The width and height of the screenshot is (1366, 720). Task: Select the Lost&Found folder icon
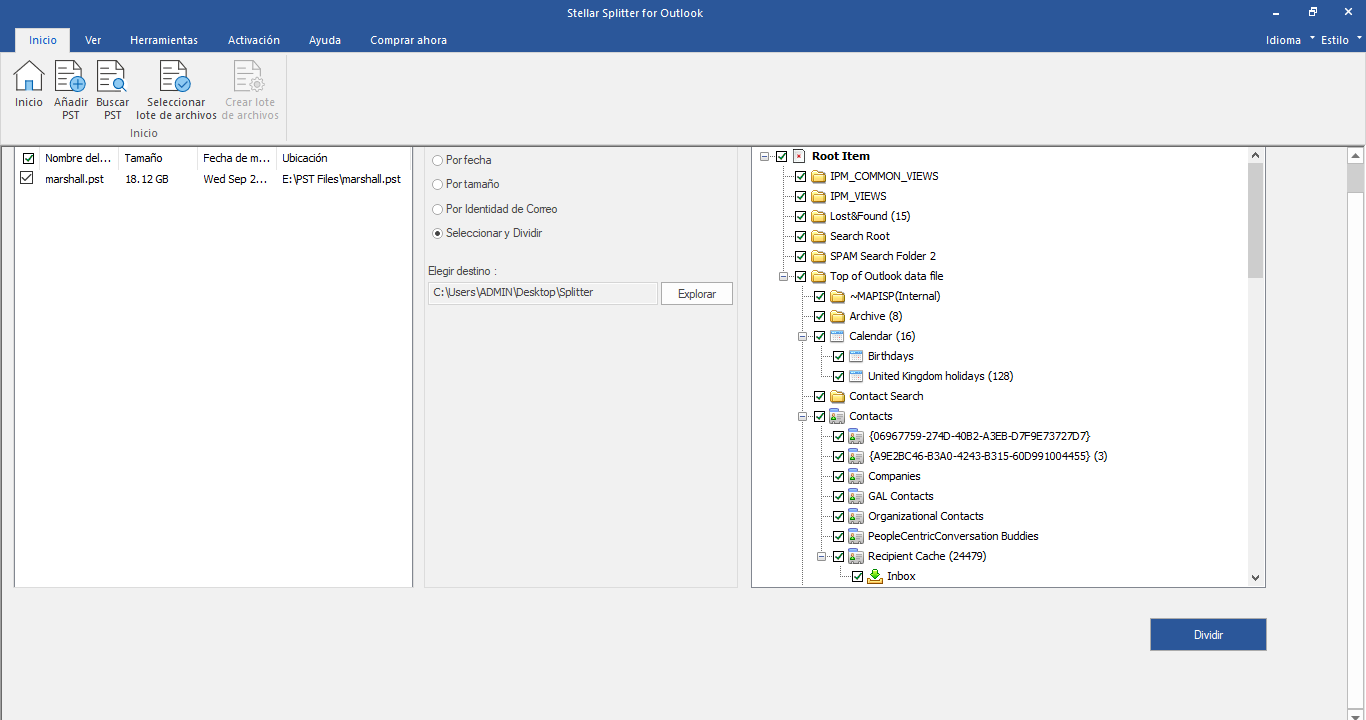pyautogui.click(x=818, y=216)
